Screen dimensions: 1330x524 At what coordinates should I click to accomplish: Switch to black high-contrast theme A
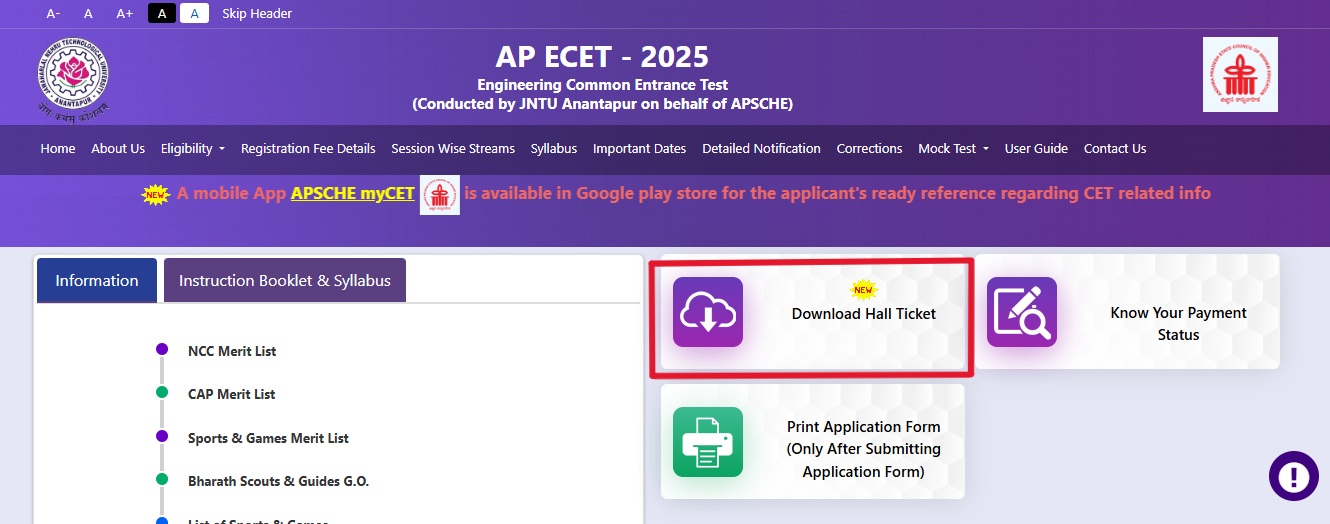pos(162,13)
